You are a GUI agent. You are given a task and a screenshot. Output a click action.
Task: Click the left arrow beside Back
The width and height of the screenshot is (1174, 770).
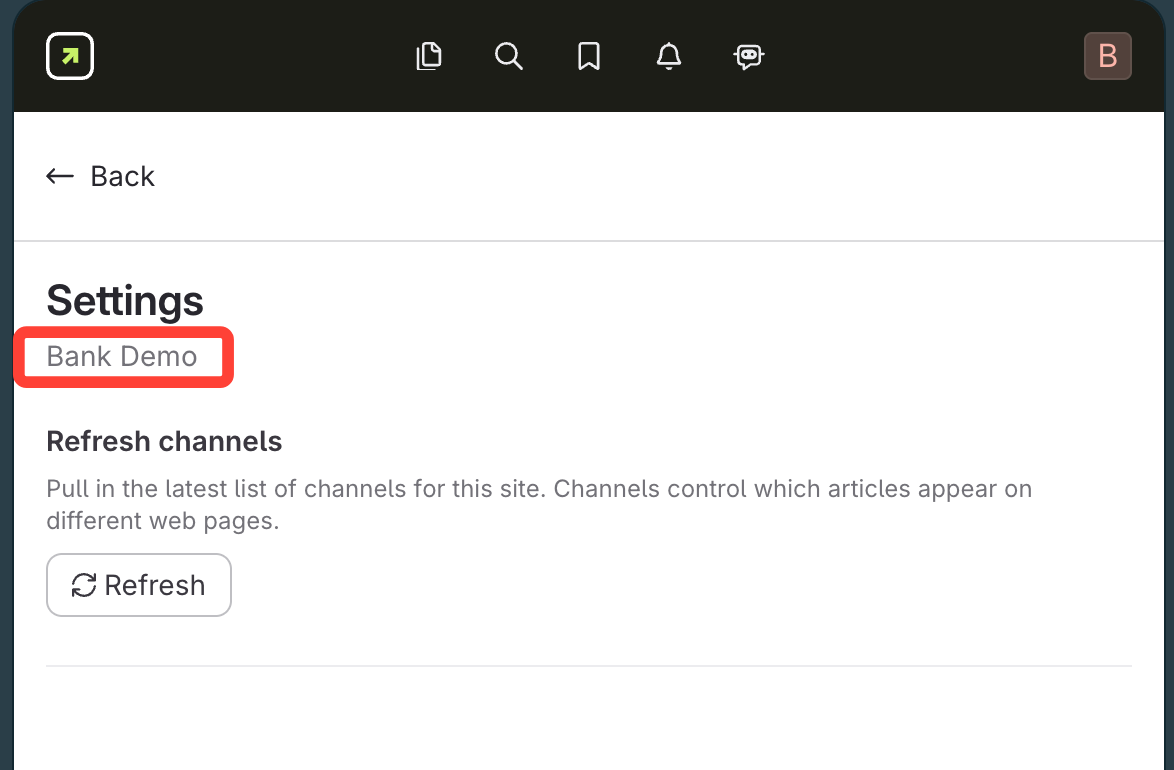click(x=60, y=177)
